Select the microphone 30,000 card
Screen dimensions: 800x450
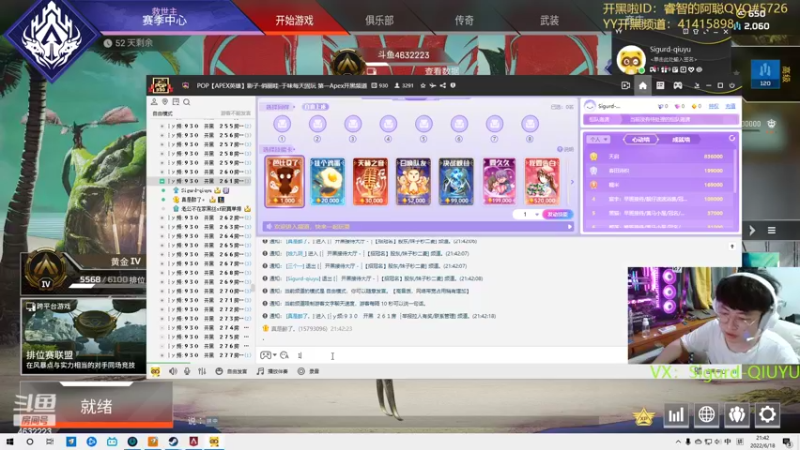pos(370,181)
